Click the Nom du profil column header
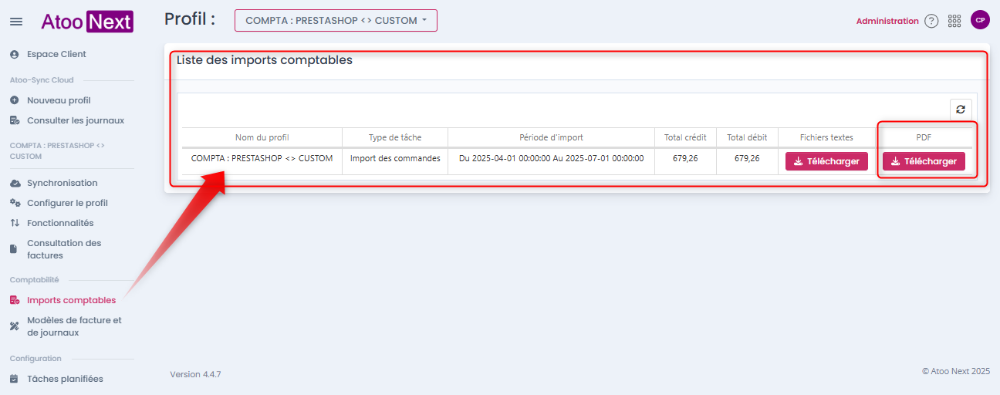The image size is (1000, 395). [261, 138]
